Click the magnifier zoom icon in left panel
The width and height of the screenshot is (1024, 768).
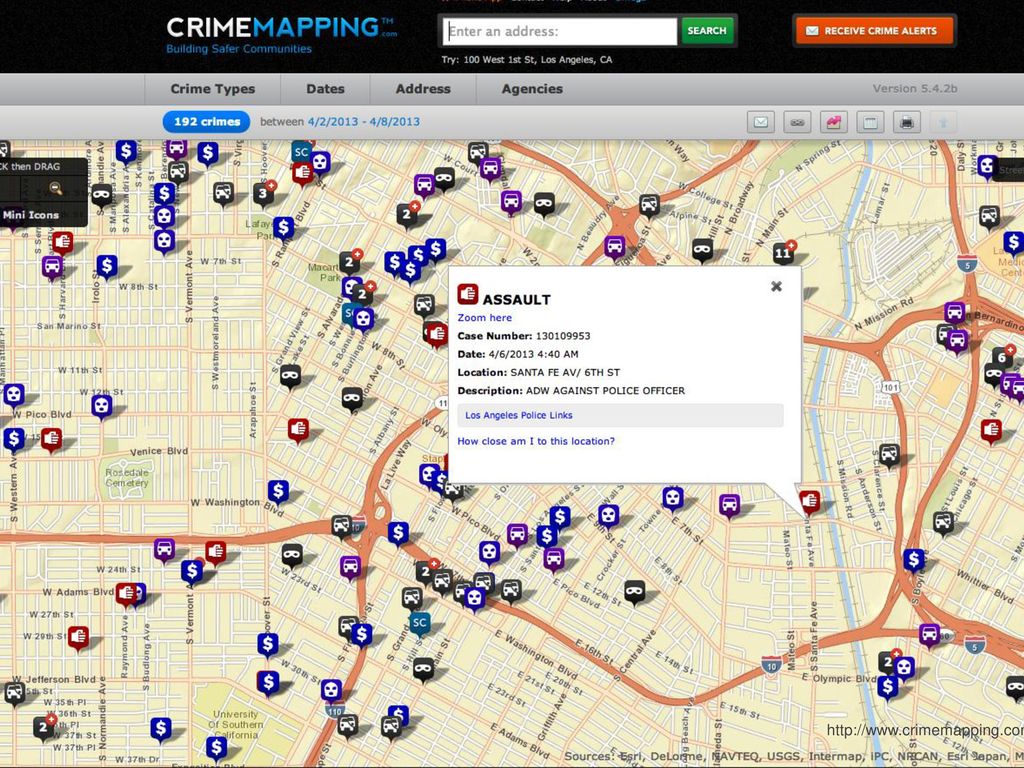56,189
